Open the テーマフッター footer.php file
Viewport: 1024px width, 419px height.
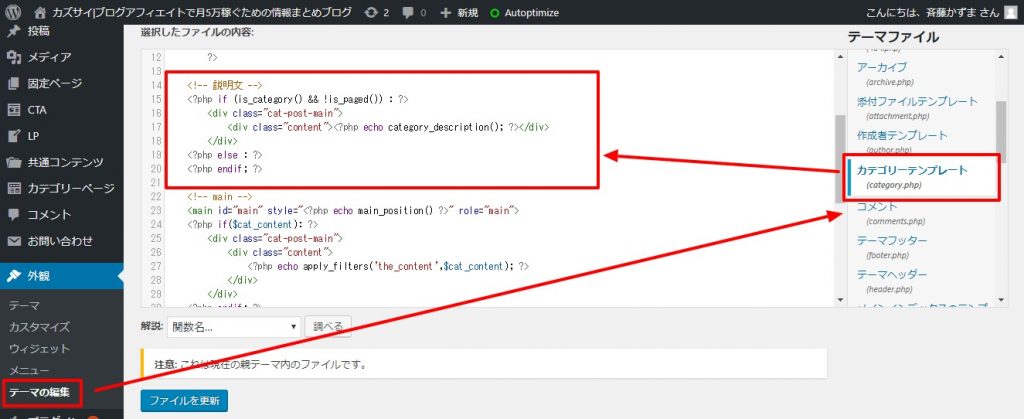click(x=891, y=241)
